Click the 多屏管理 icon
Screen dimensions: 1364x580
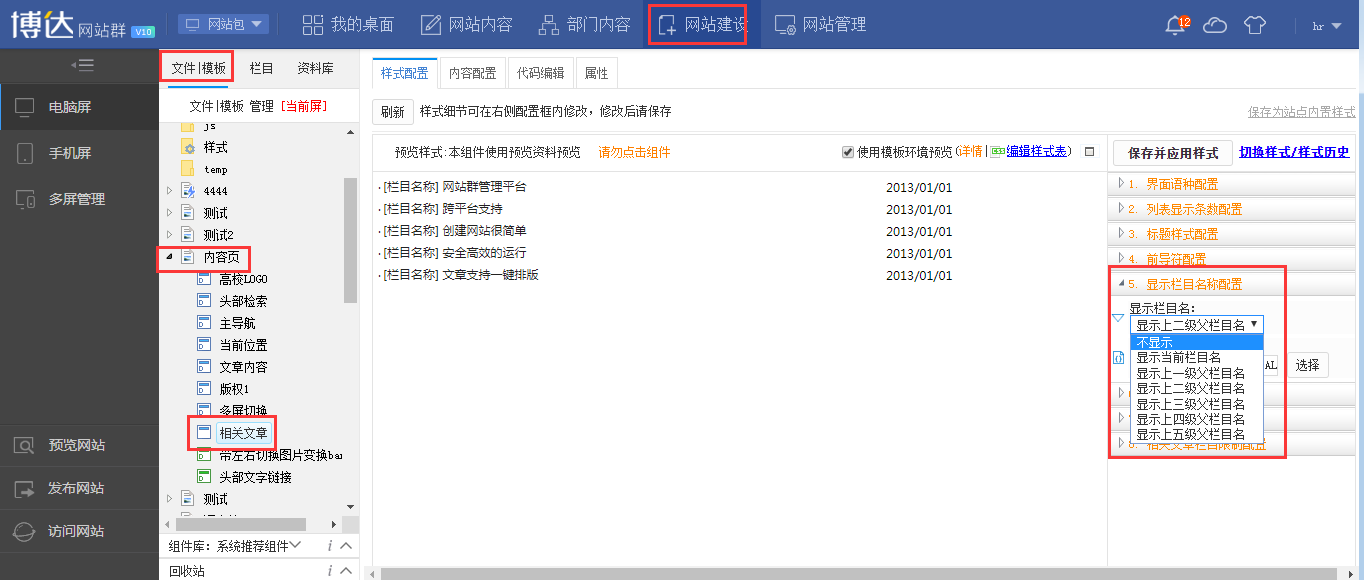pyautogui.click(x=25, y=199)
